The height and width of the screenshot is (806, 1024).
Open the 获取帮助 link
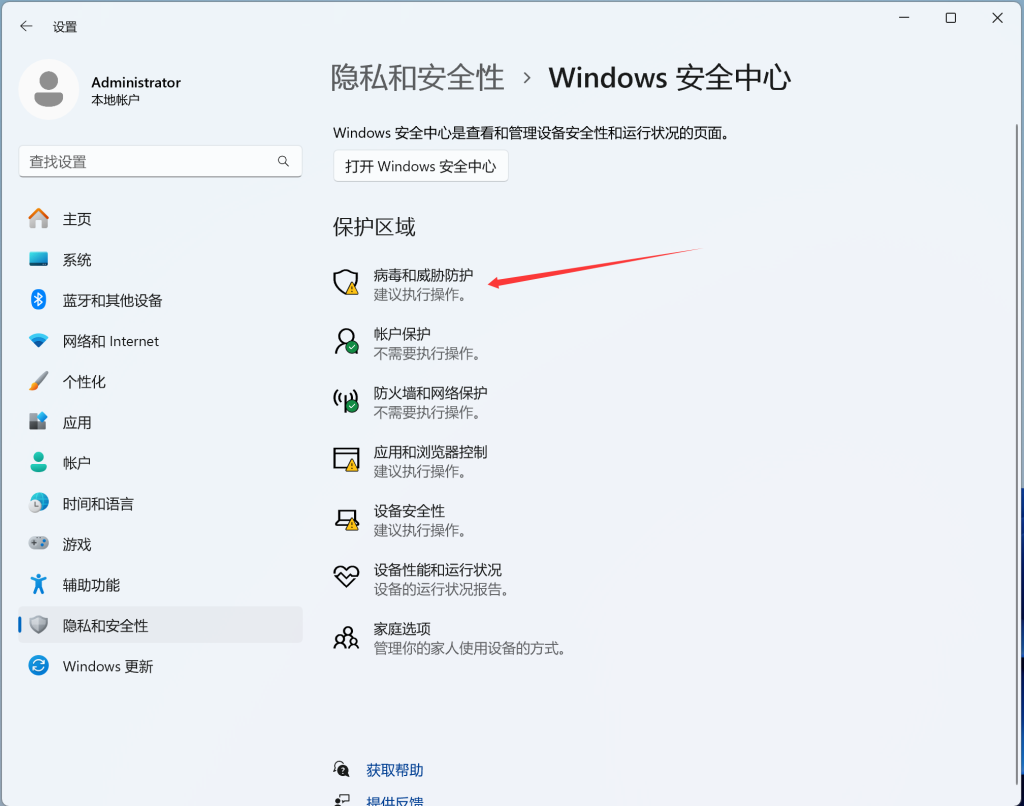coord(394,770)
